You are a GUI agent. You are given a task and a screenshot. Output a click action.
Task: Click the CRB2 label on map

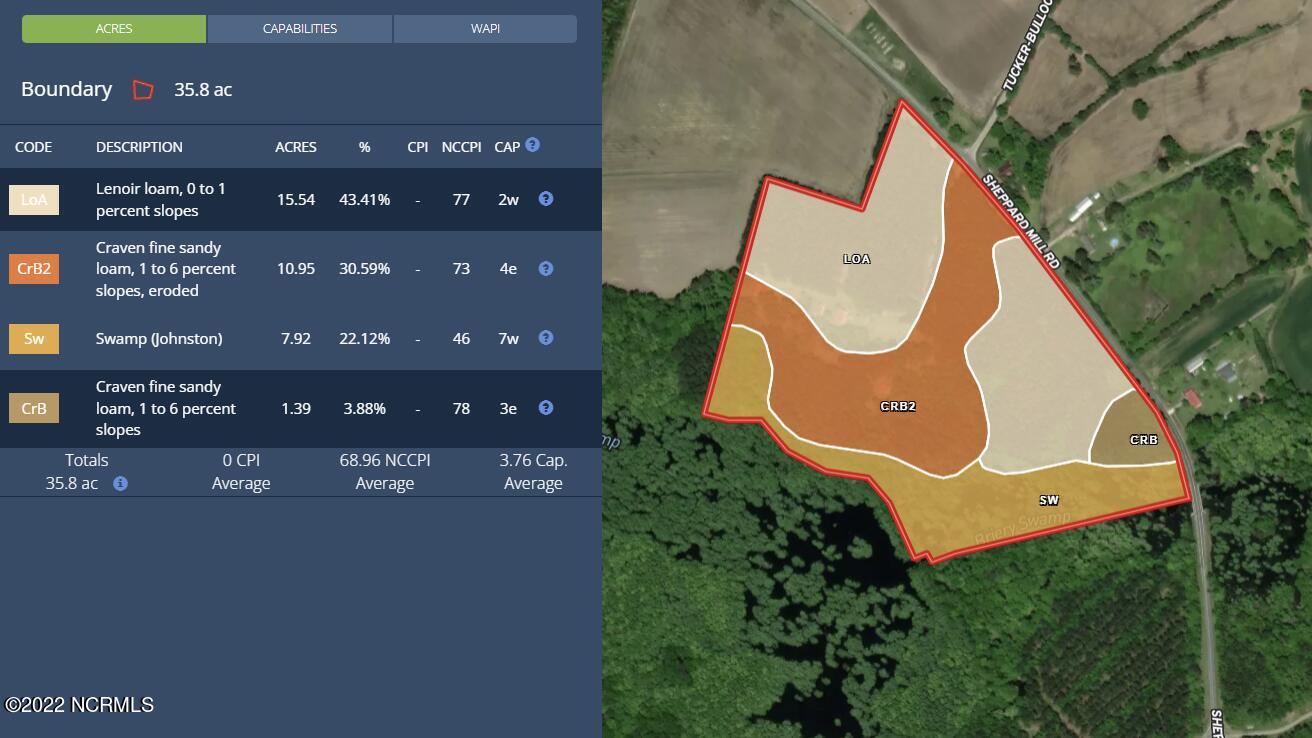click(x=898, y=407)
